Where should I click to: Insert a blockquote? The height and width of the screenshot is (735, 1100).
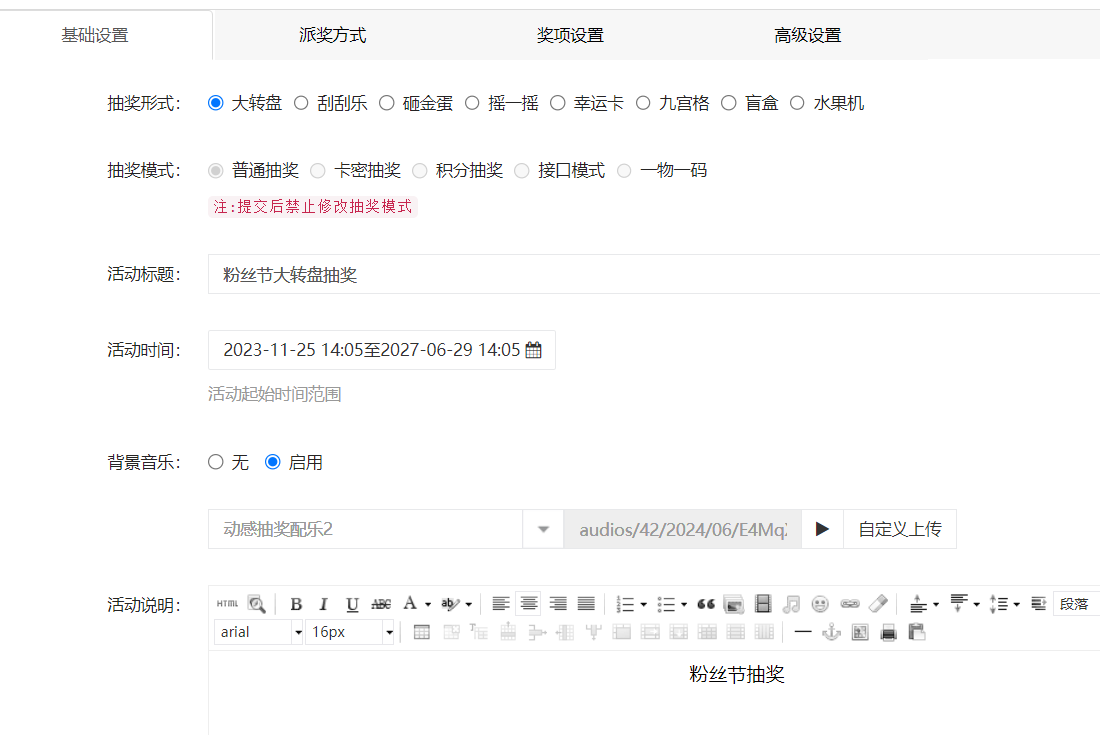pyautogui.click(x=706, y=604)
